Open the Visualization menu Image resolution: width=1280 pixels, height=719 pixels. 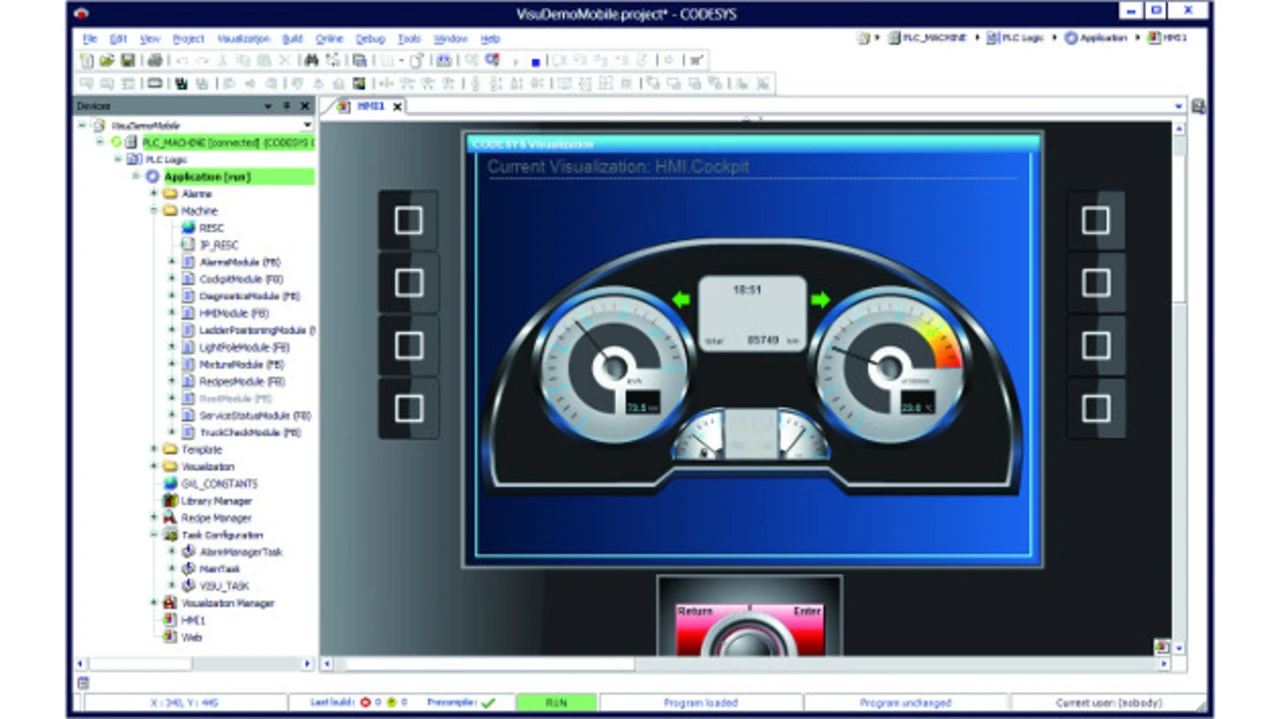pyautogui.click(x=243, y=39)
